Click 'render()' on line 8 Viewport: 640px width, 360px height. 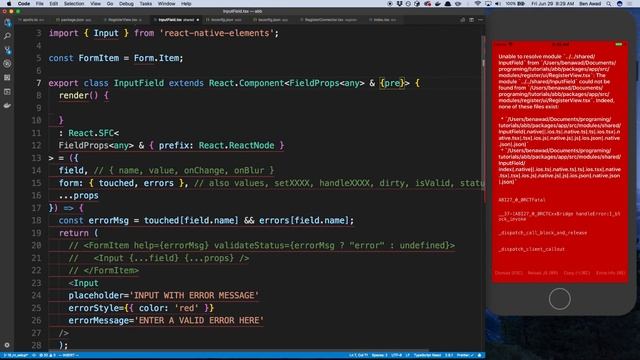point(78,96)
